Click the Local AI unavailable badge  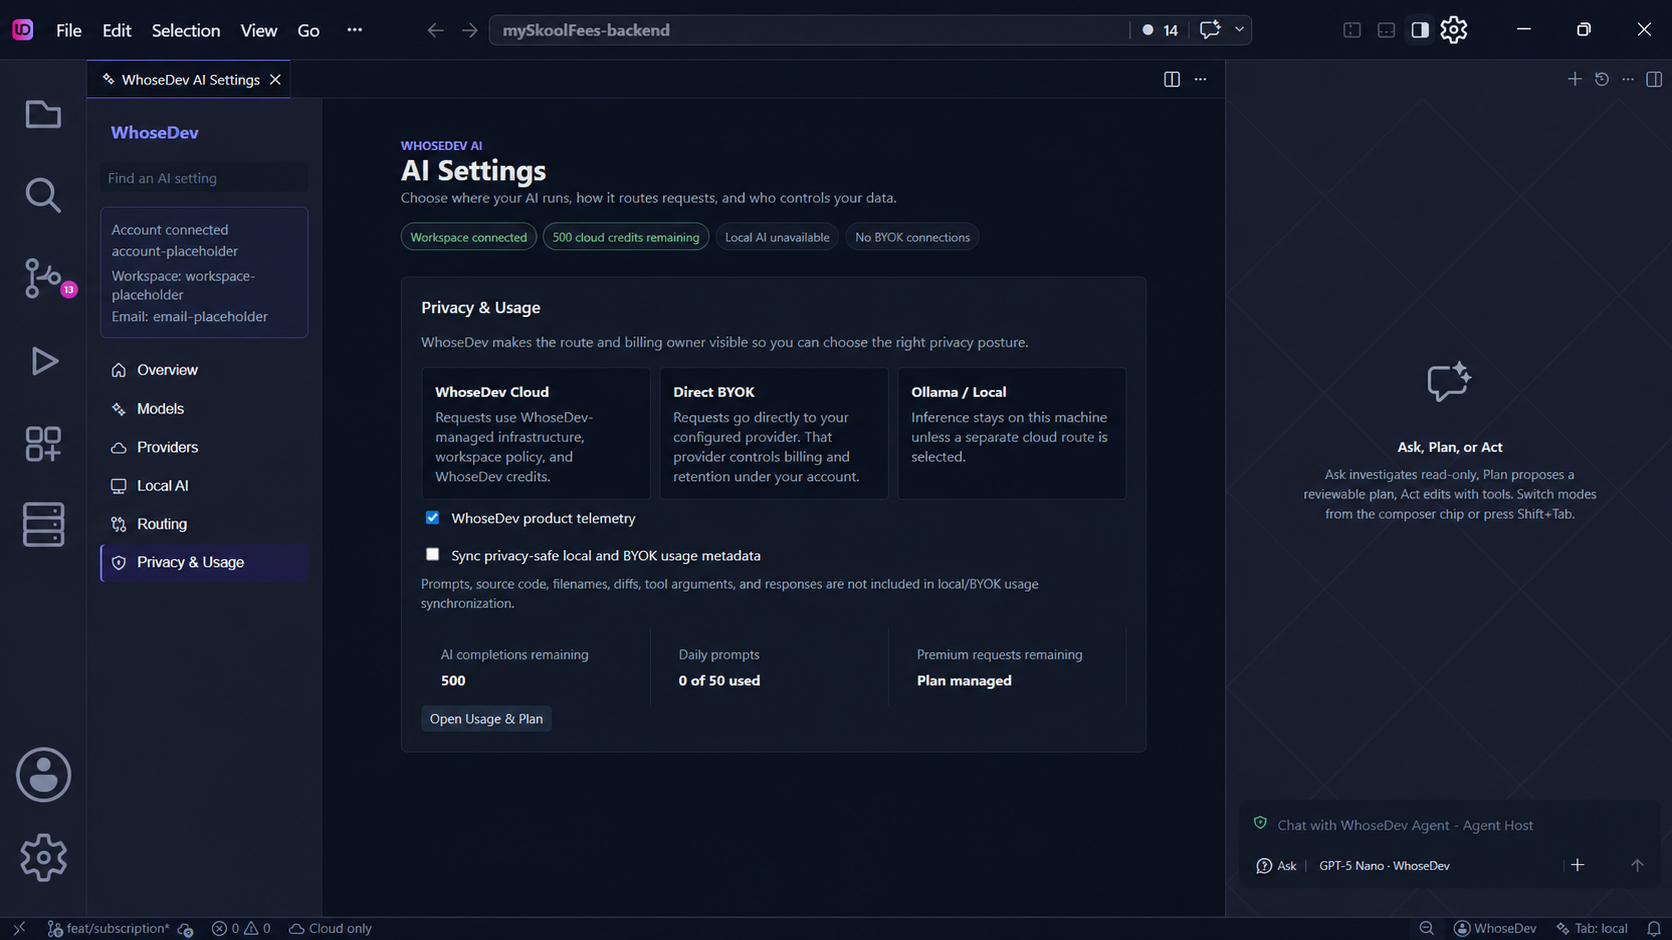[x=777, y=237]
